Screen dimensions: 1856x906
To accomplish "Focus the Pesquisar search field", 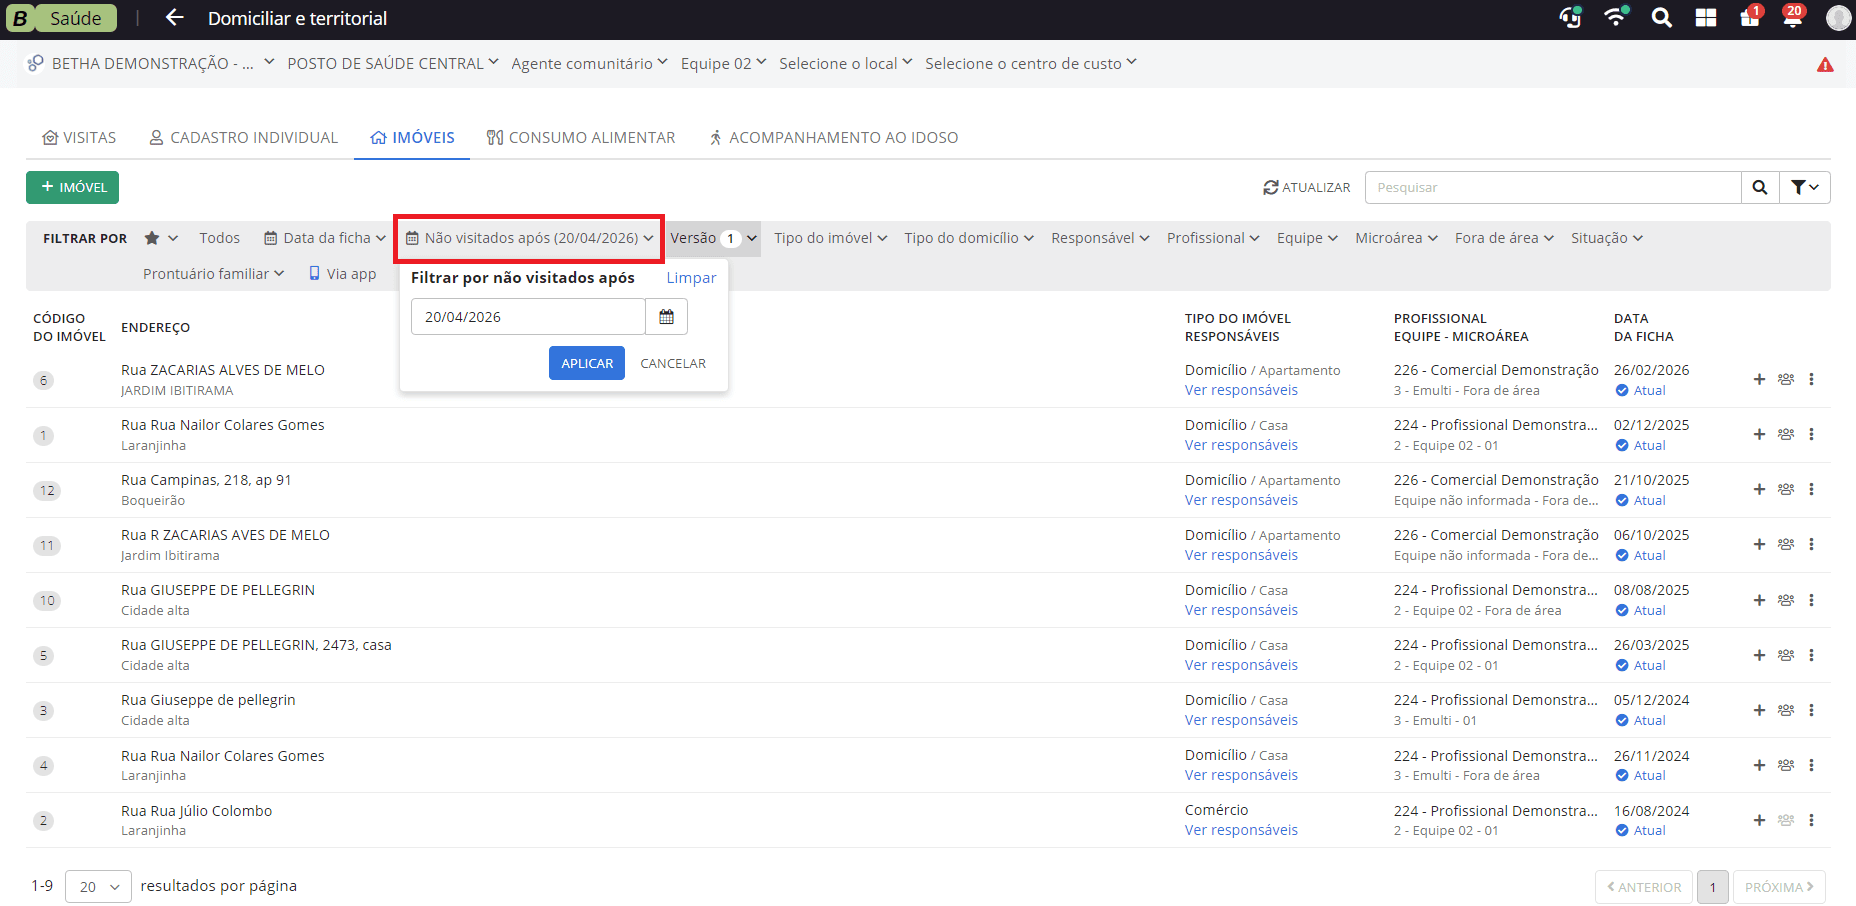I will pos(1553,187).
